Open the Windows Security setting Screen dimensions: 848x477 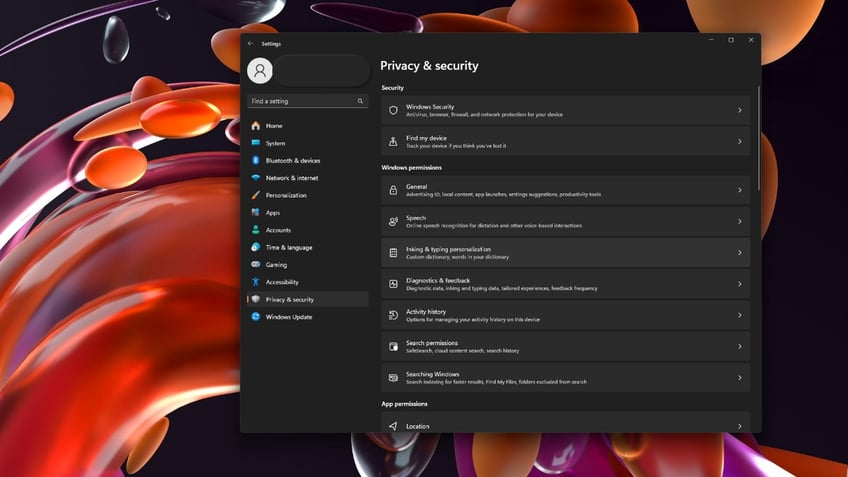(565, 110)
